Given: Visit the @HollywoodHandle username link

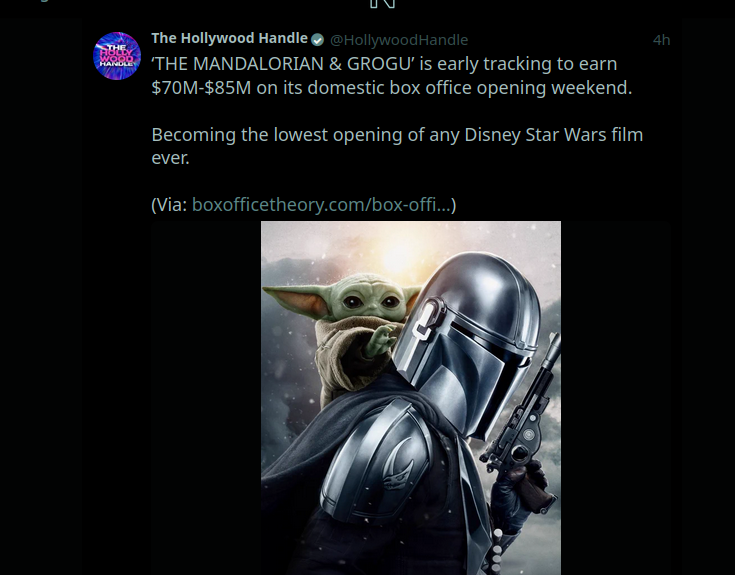Looking at the screenshot, I should 399,40.
